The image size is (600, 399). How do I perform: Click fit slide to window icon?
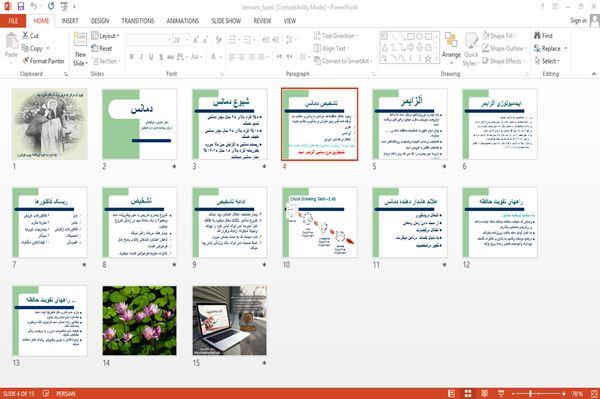(594, 393)
